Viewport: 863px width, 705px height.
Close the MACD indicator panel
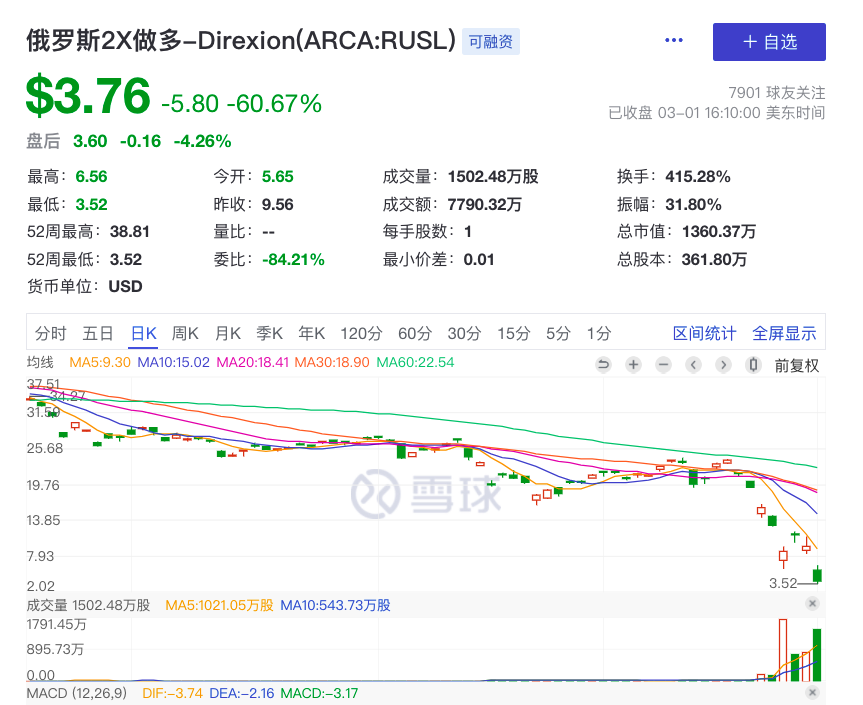pos(812,692)
